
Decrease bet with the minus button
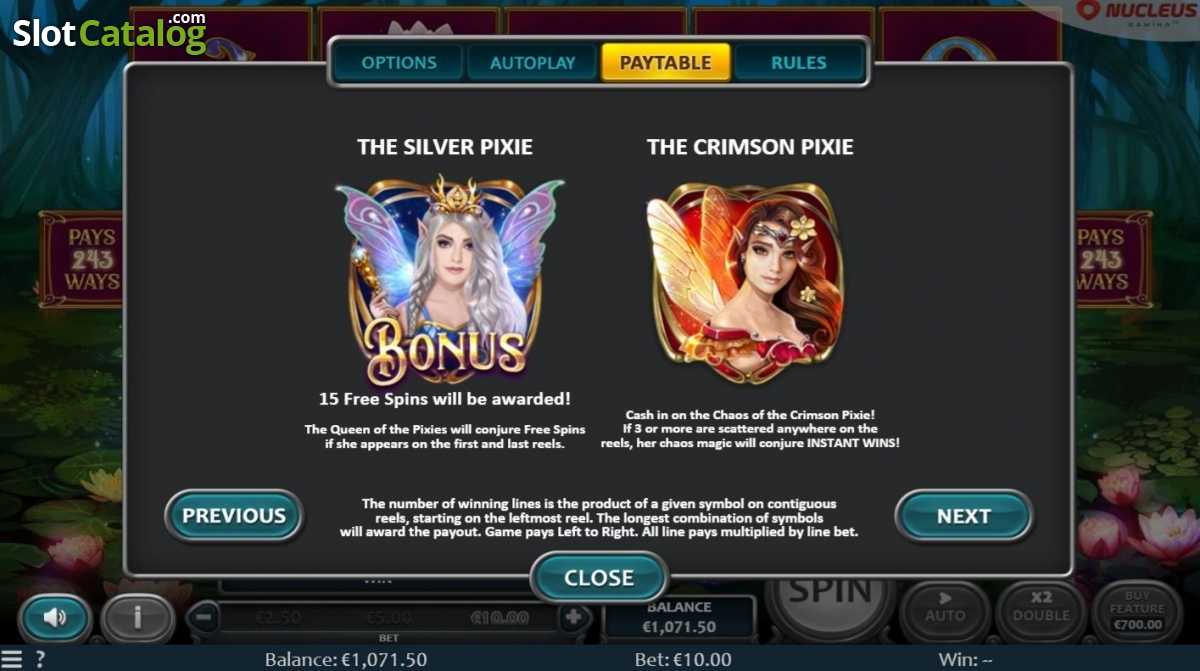click(203, 617)
